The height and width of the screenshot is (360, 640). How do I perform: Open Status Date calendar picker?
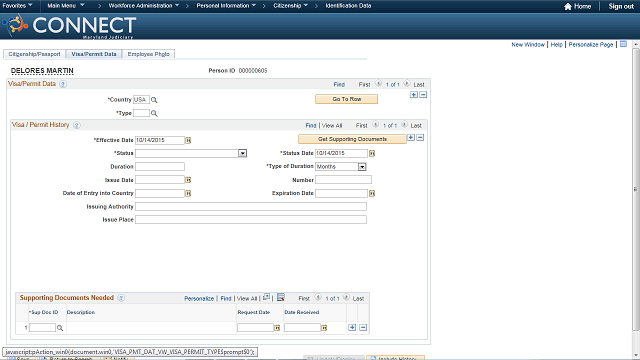point(372,153)
